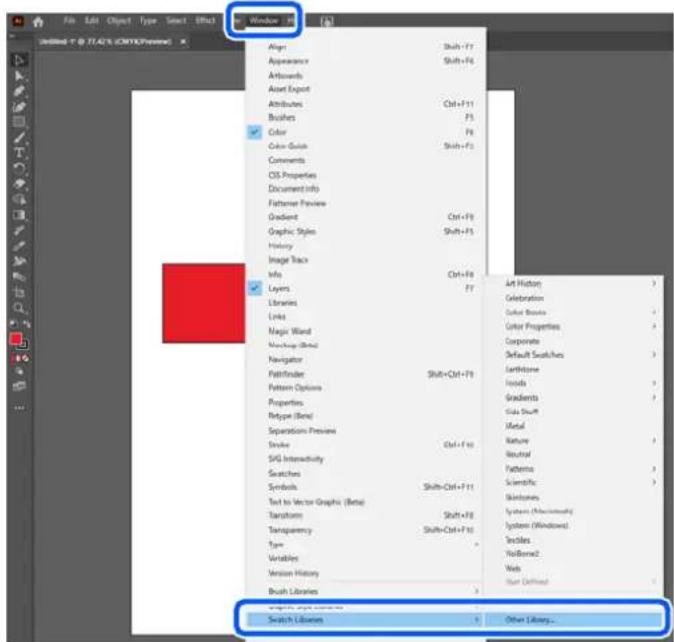Select the Shape Builder tool
Viewport: 674px width, 642px height.
pyautogui.click(x=18, y=199)
